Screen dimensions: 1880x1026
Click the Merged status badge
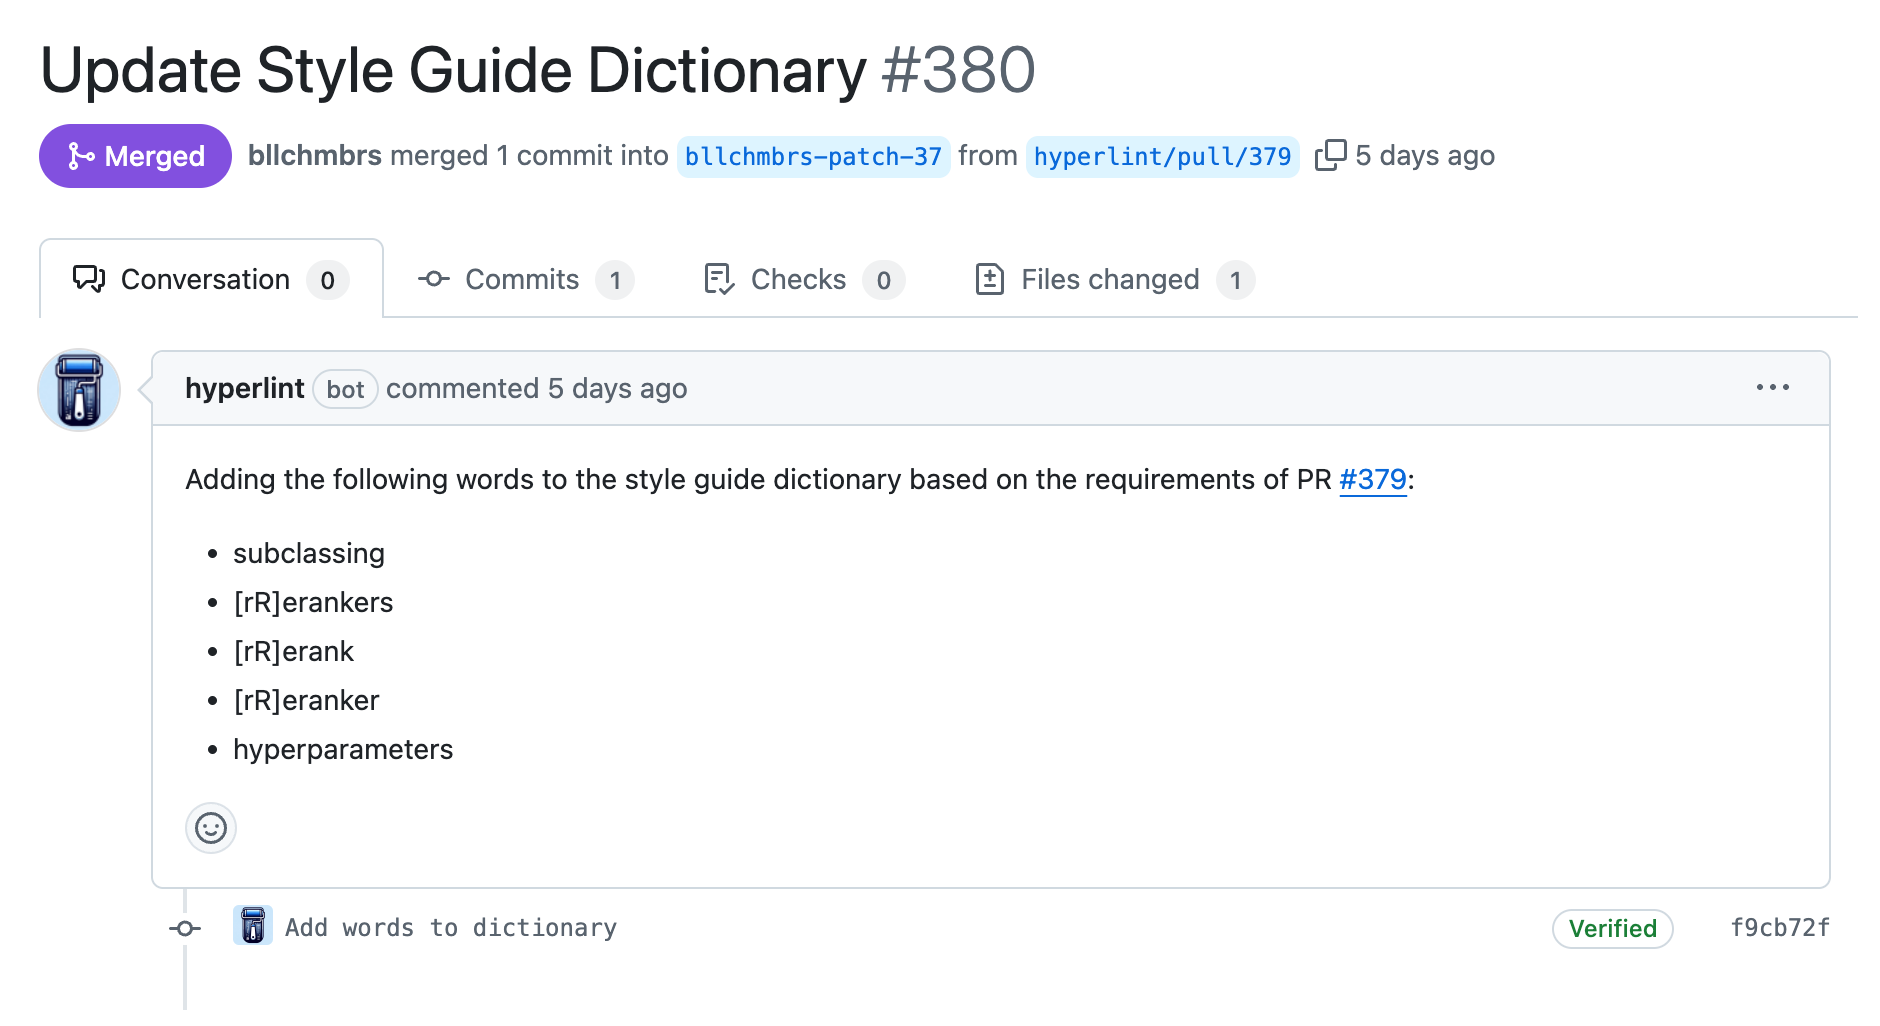pos(135,156)
